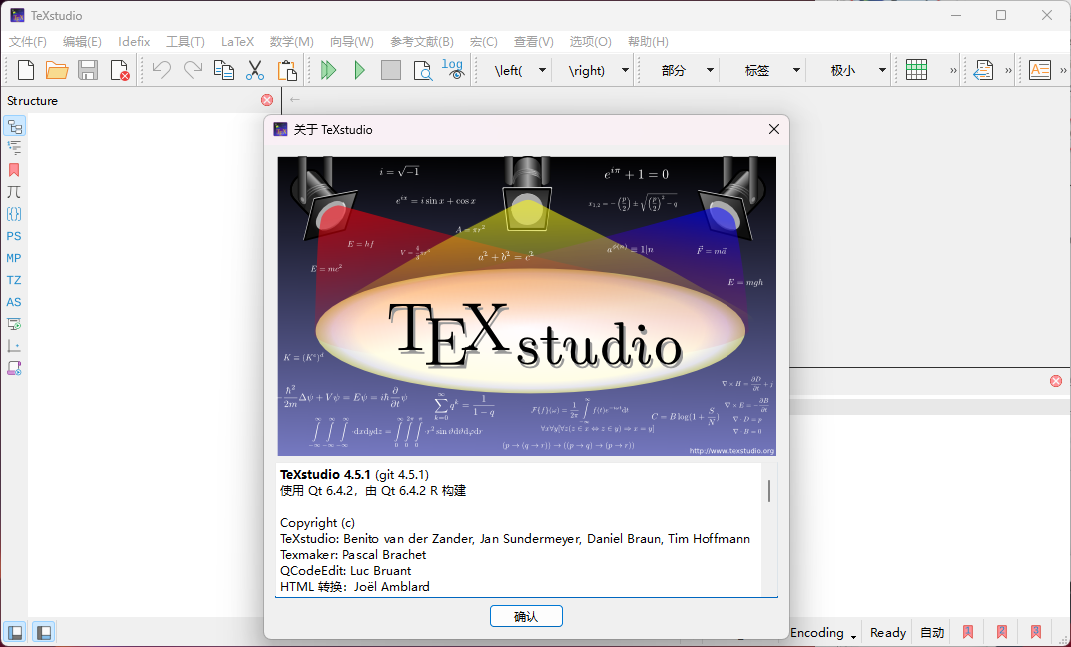Close the document via the red-X page icon

120,70
